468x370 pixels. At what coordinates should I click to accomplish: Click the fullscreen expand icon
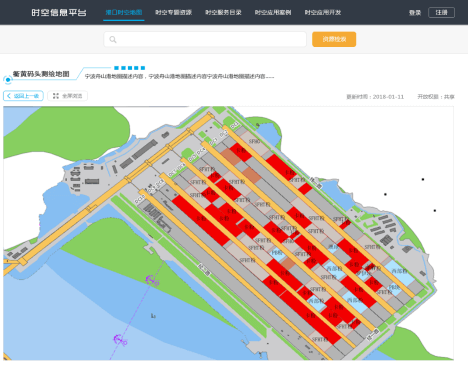click(x=56, y=96)
